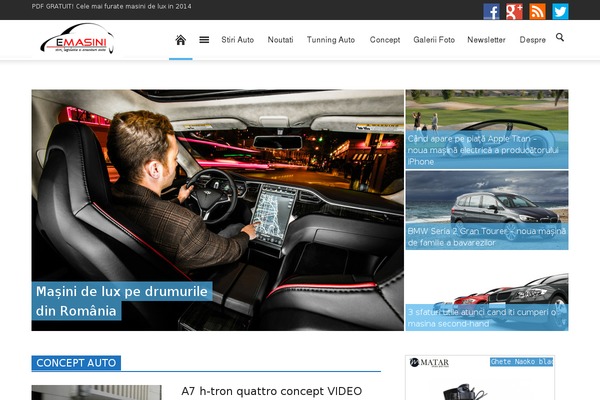Open the Despre menu item

[533, 40]
